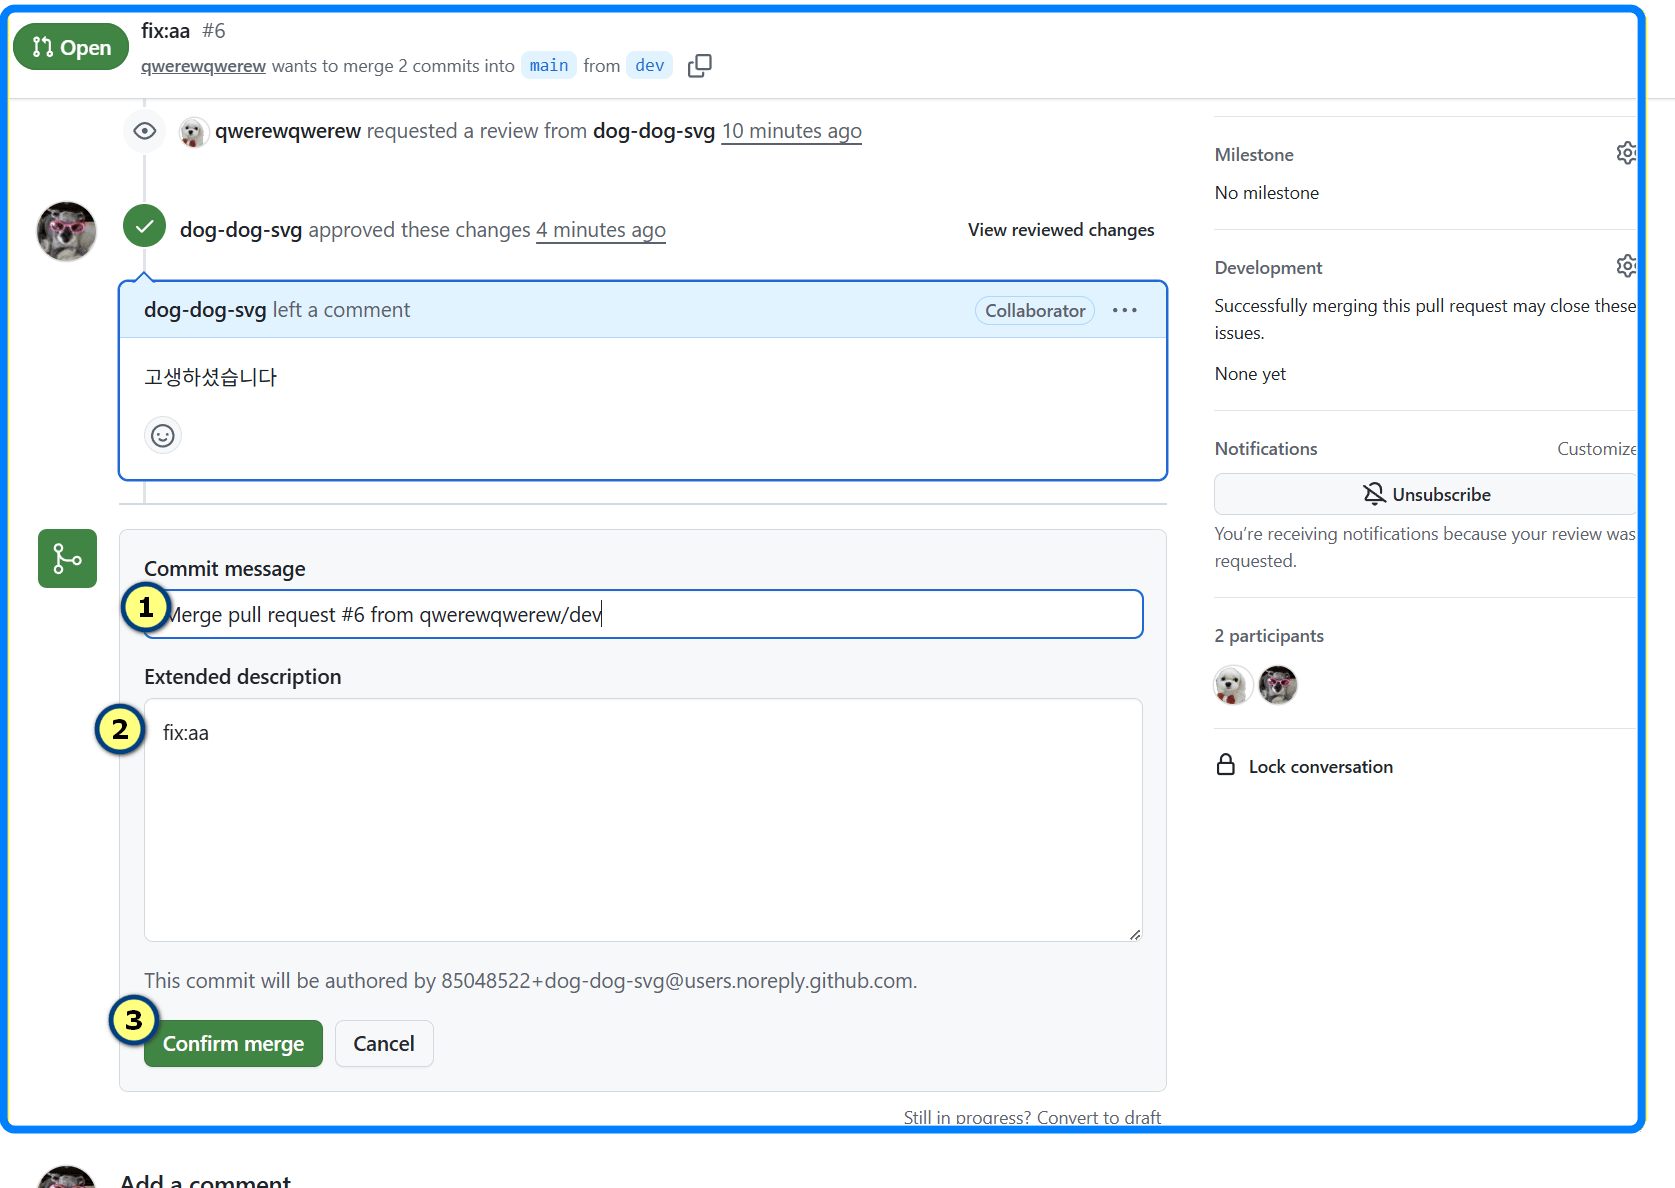Copy the dev branch name icon

(x=699, y=66)
